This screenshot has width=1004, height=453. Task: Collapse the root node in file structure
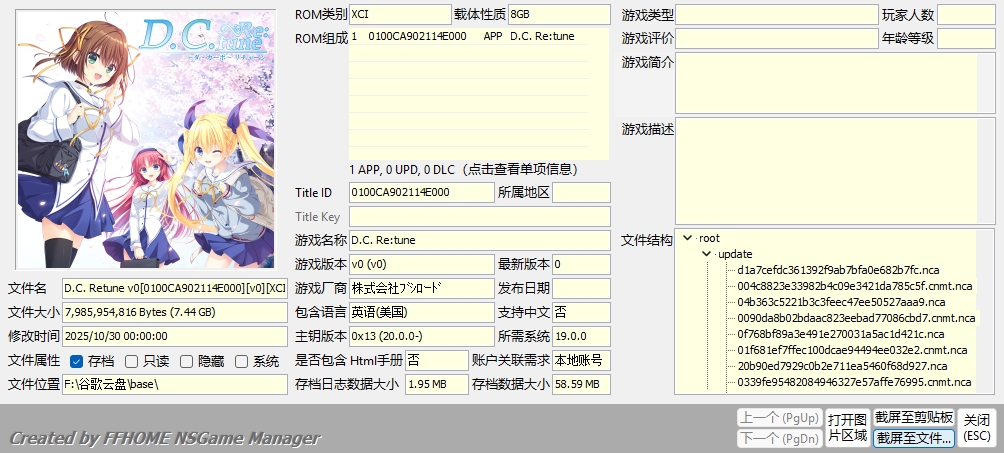pyautogui.click(x=687, y=239)
